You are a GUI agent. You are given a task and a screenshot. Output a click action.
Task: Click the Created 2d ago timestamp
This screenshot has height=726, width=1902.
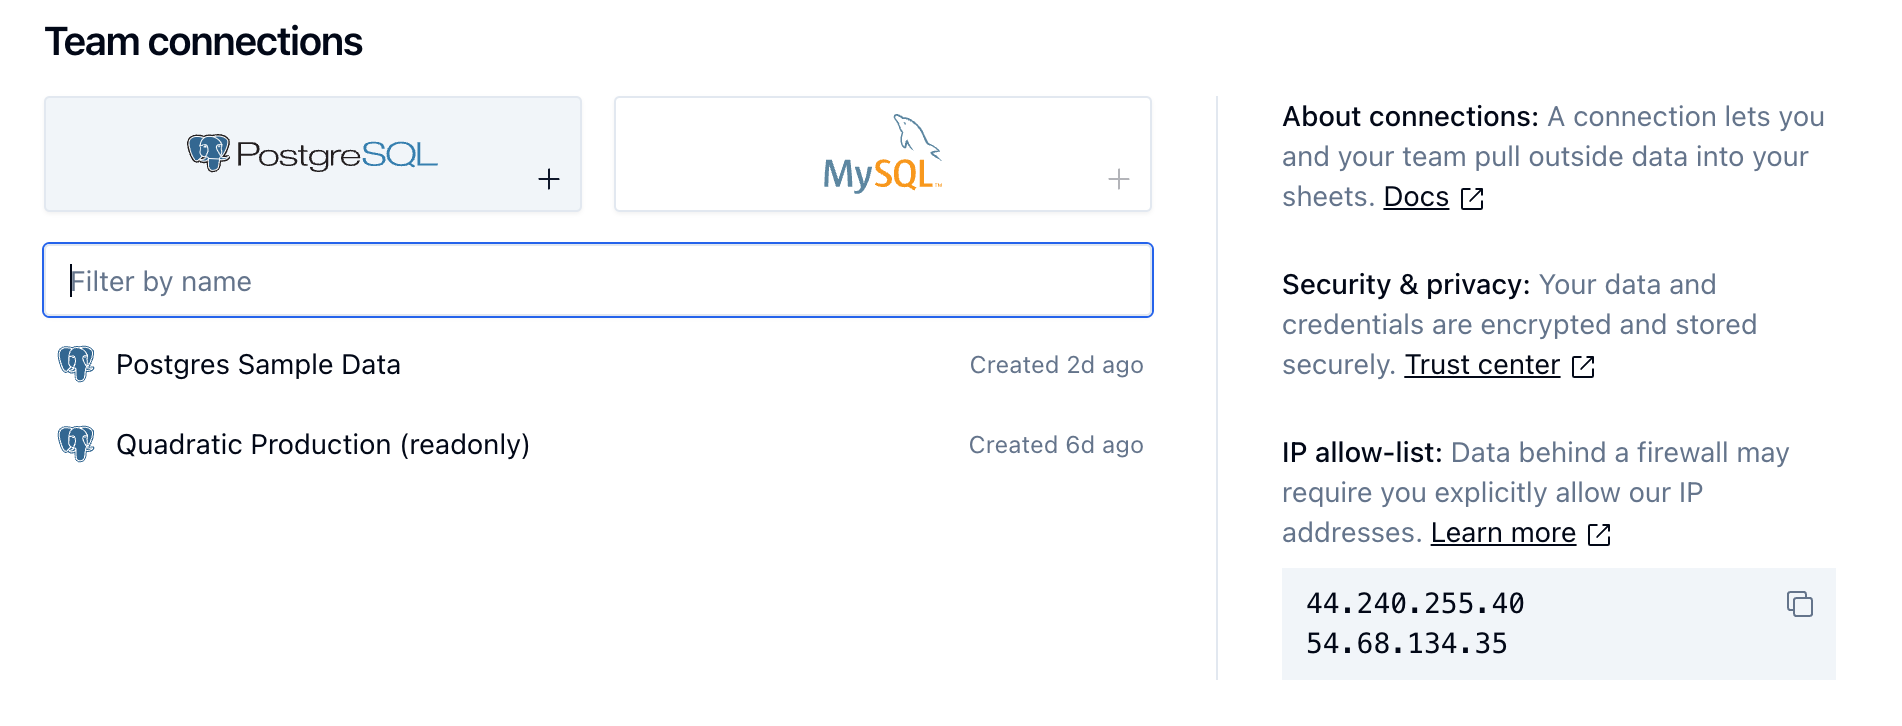click(x=1056, y=364)
